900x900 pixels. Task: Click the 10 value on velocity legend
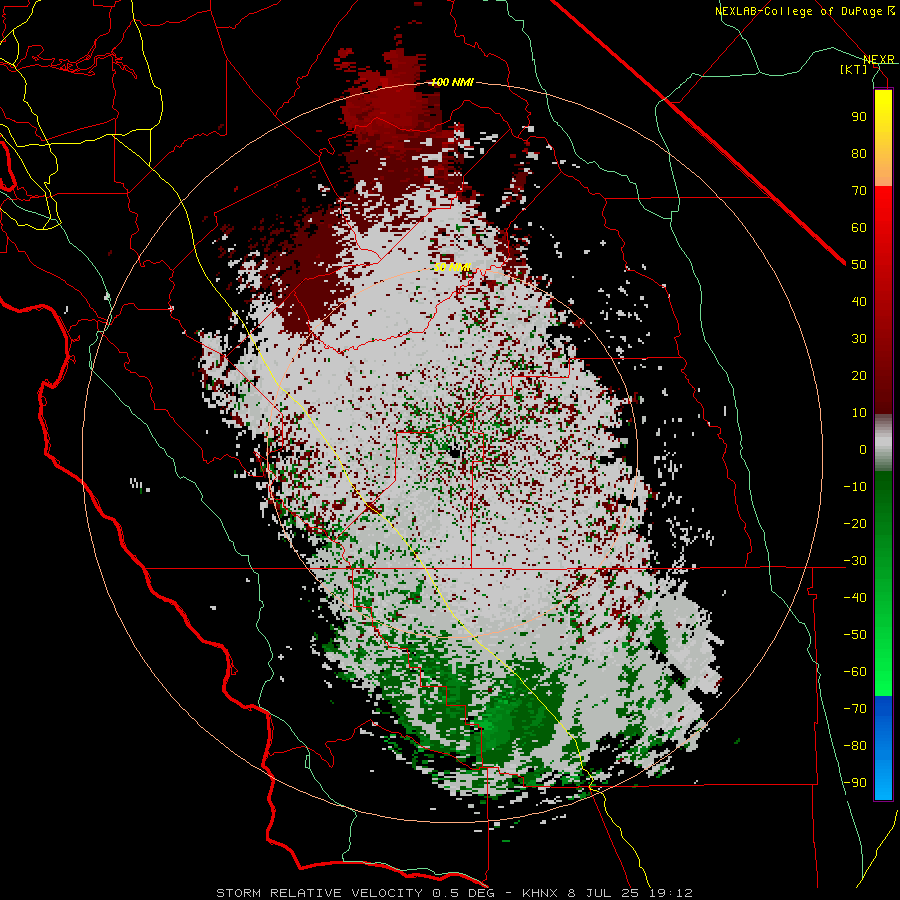tap(859, 413)
